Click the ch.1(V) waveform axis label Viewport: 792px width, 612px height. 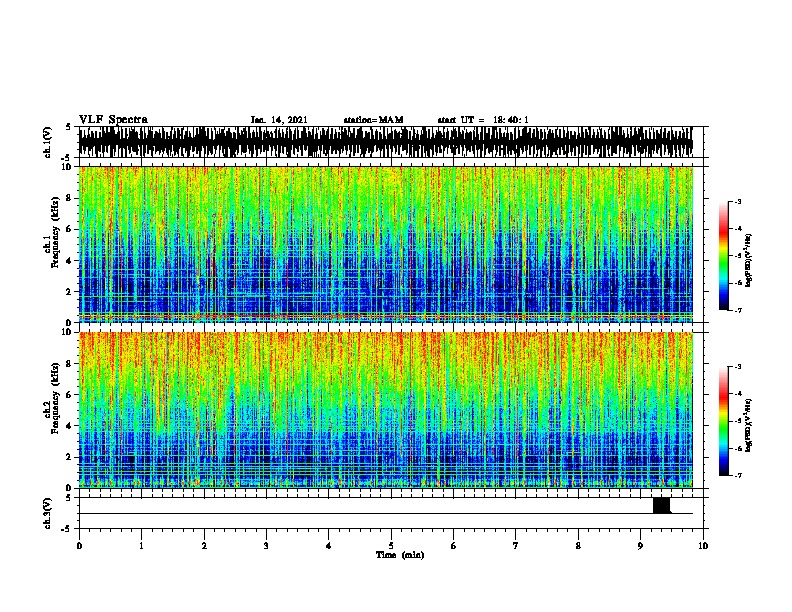click(x=48, y=142)
